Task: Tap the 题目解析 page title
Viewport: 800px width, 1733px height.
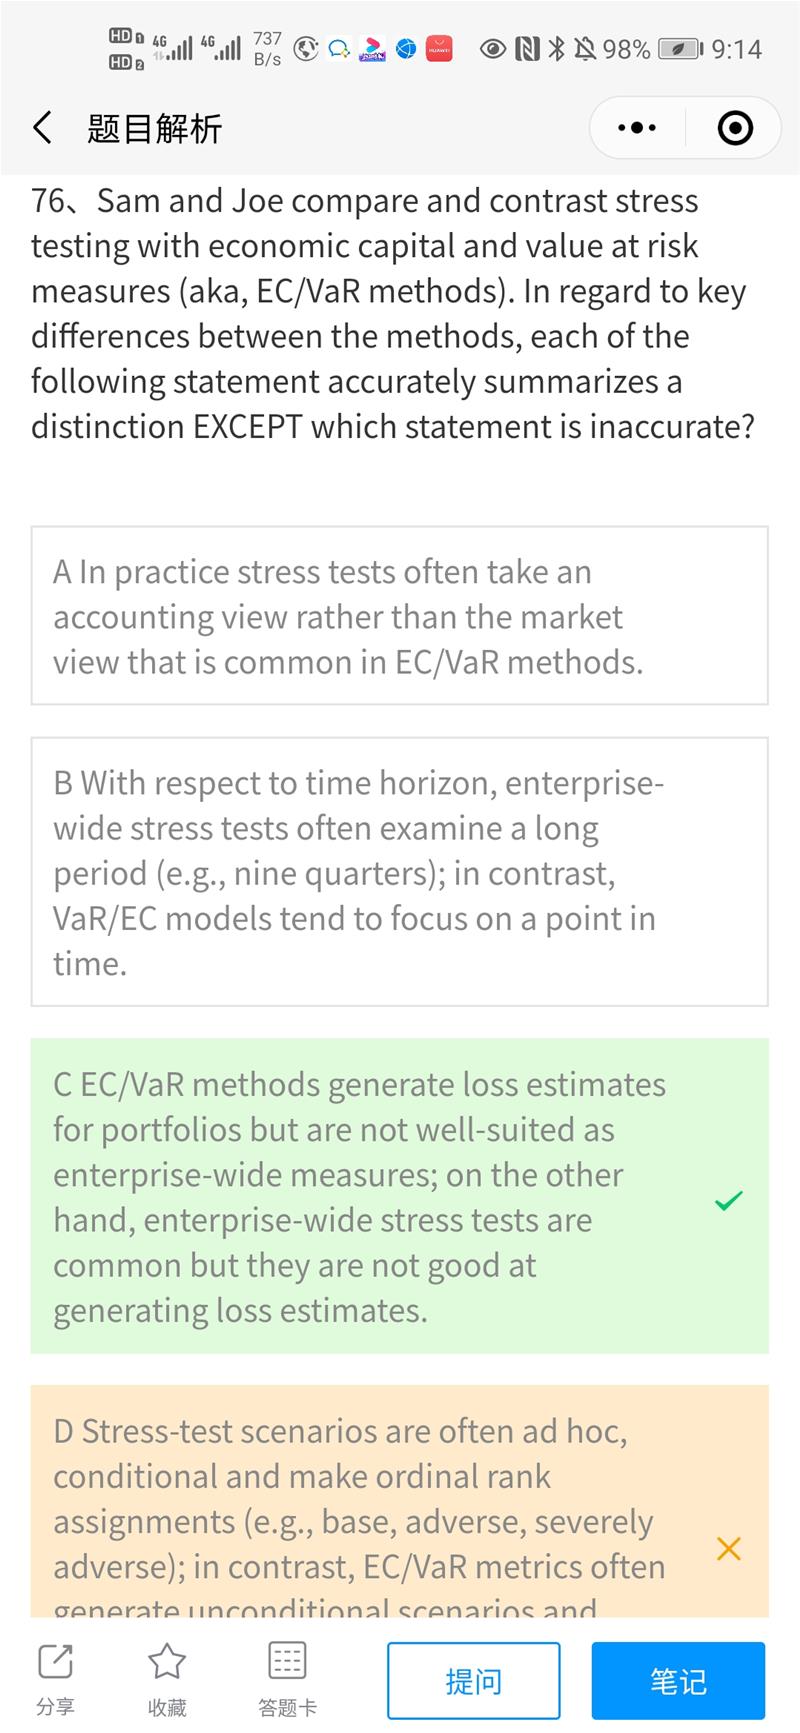Action: (x=154, y=129)
